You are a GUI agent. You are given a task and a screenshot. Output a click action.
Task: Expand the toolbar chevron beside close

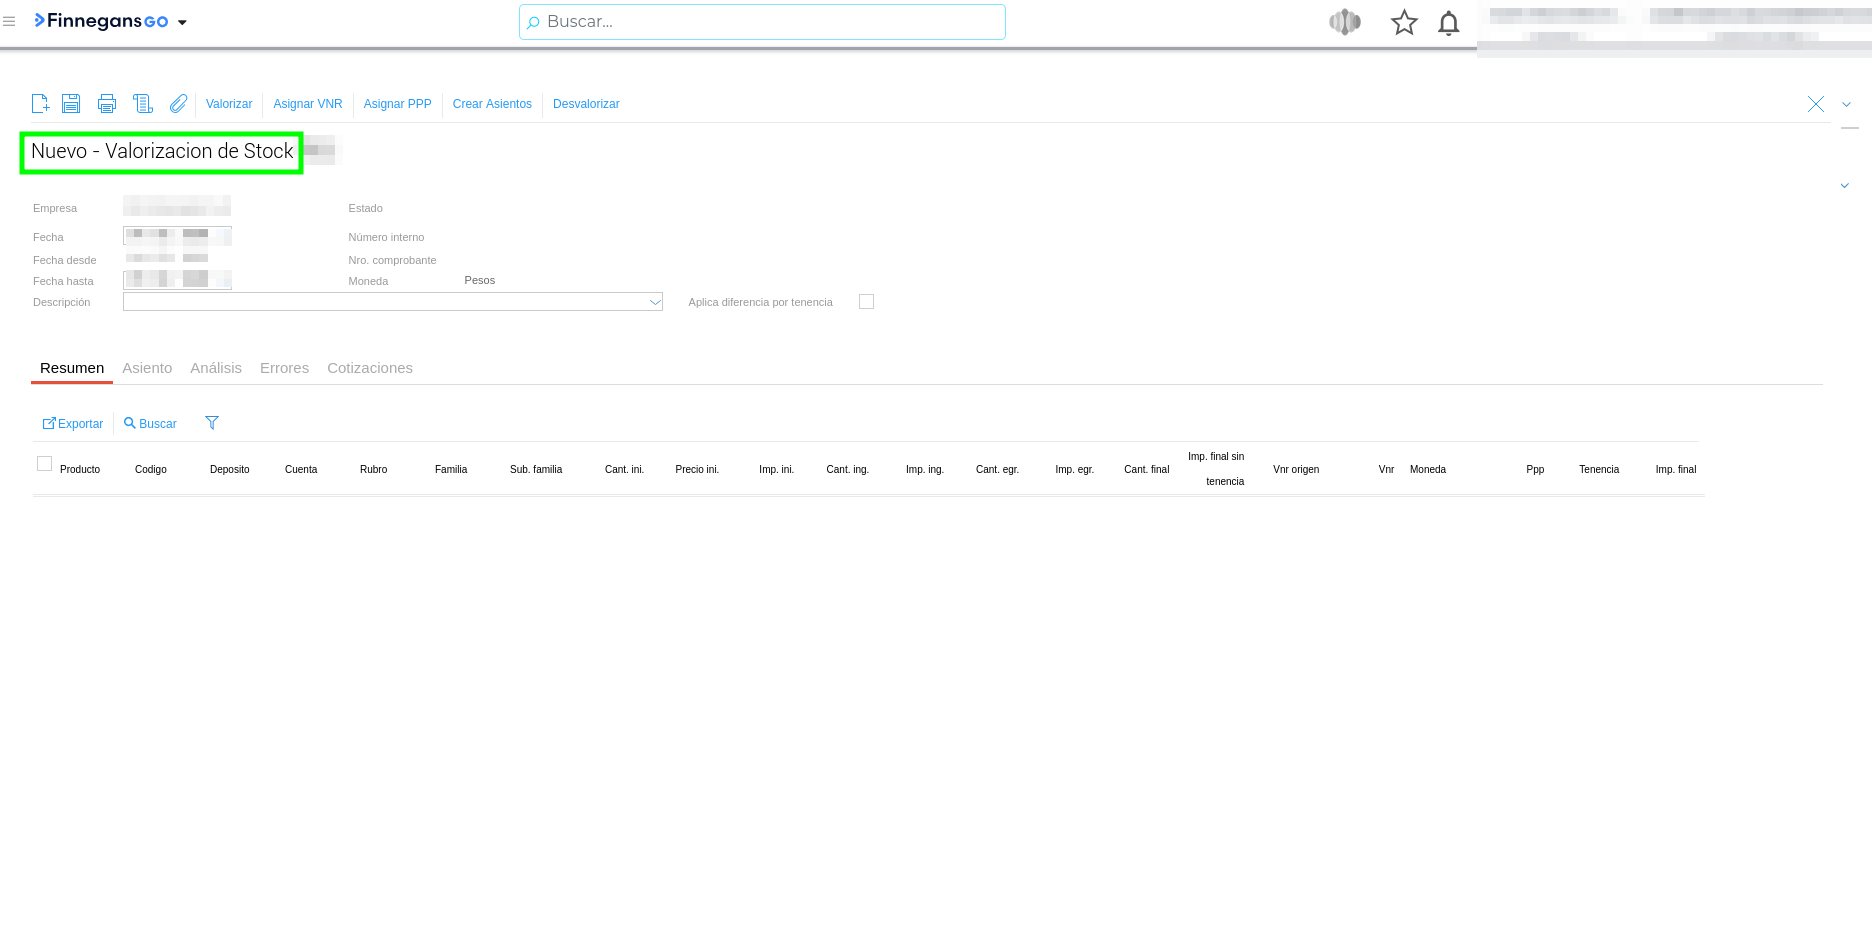(1846, 104)
